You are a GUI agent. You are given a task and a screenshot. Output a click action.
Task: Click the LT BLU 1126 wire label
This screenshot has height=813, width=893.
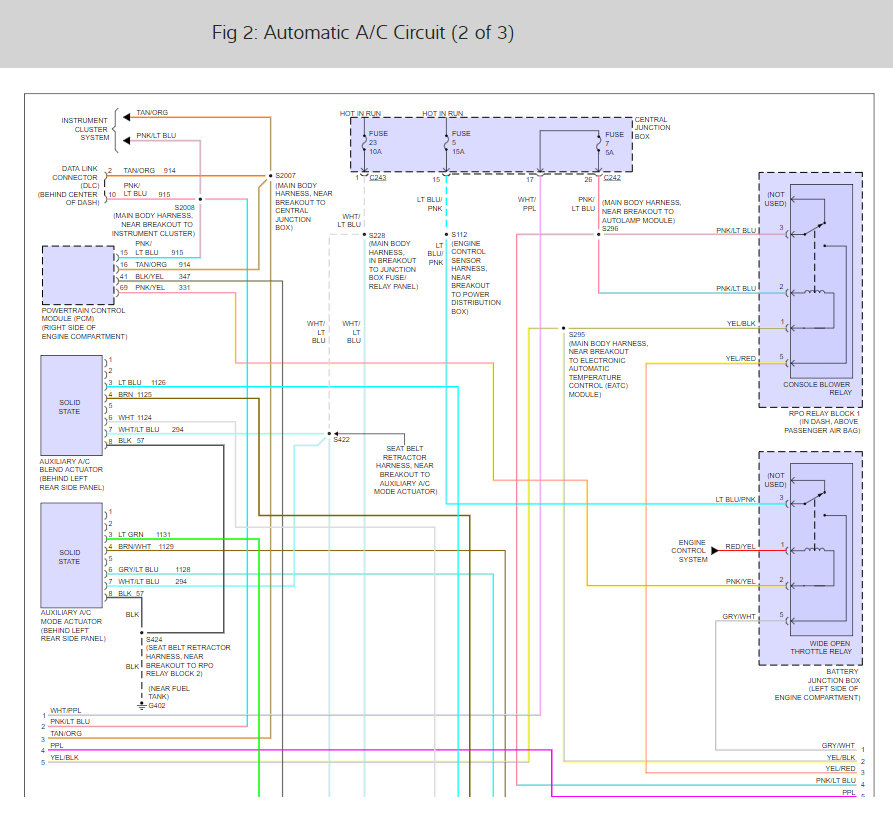click(x=141, y=383)
